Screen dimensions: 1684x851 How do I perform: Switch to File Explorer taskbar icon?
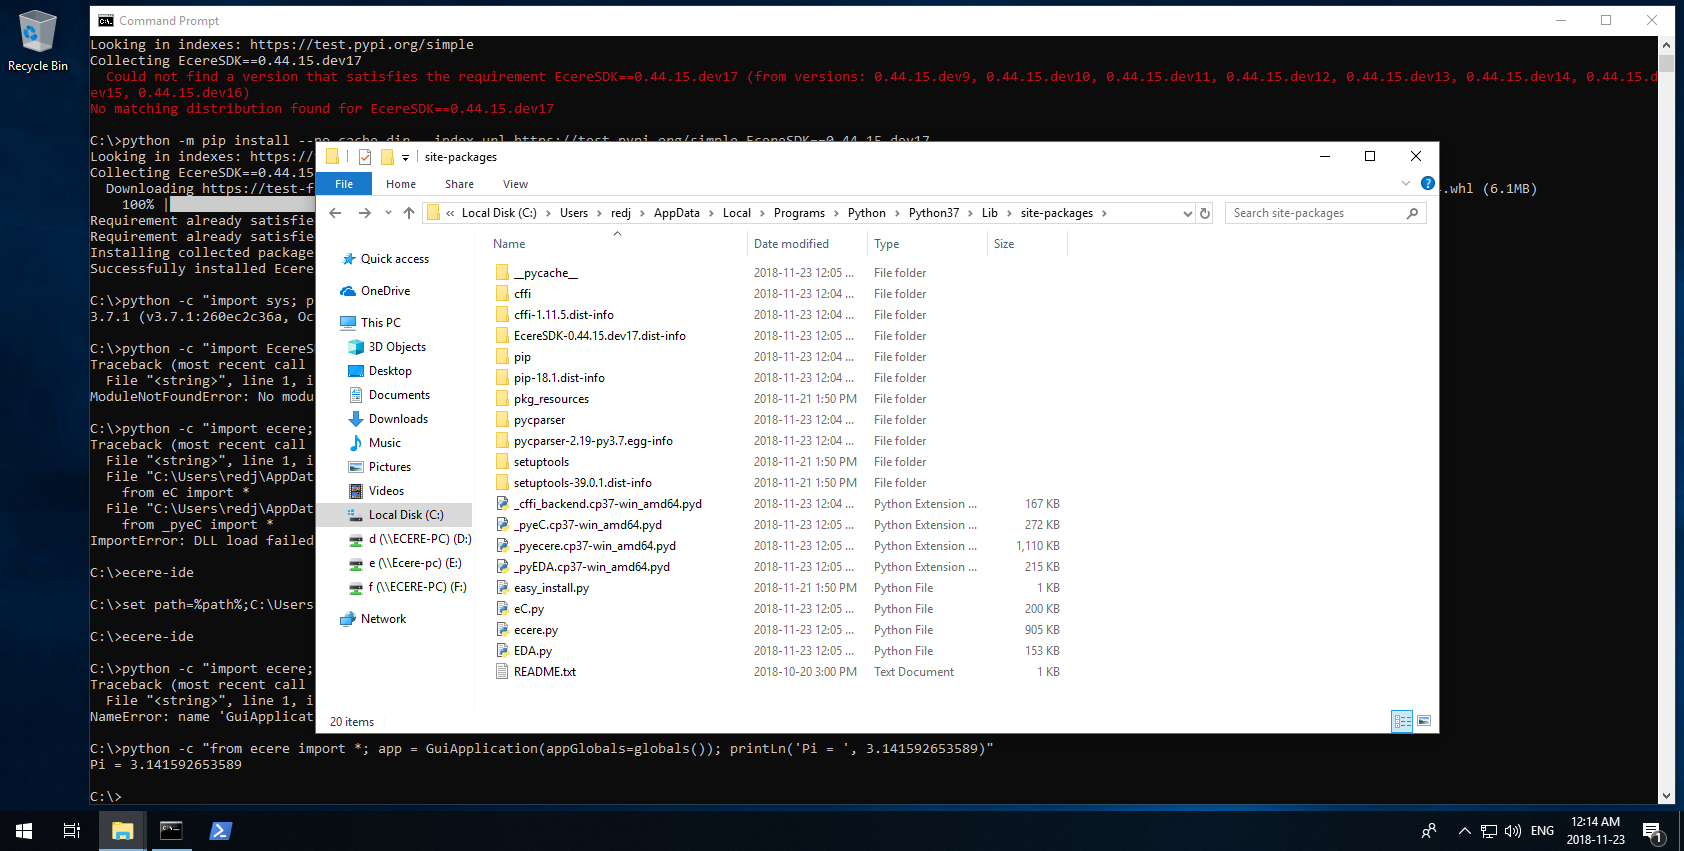coord(122,831)
